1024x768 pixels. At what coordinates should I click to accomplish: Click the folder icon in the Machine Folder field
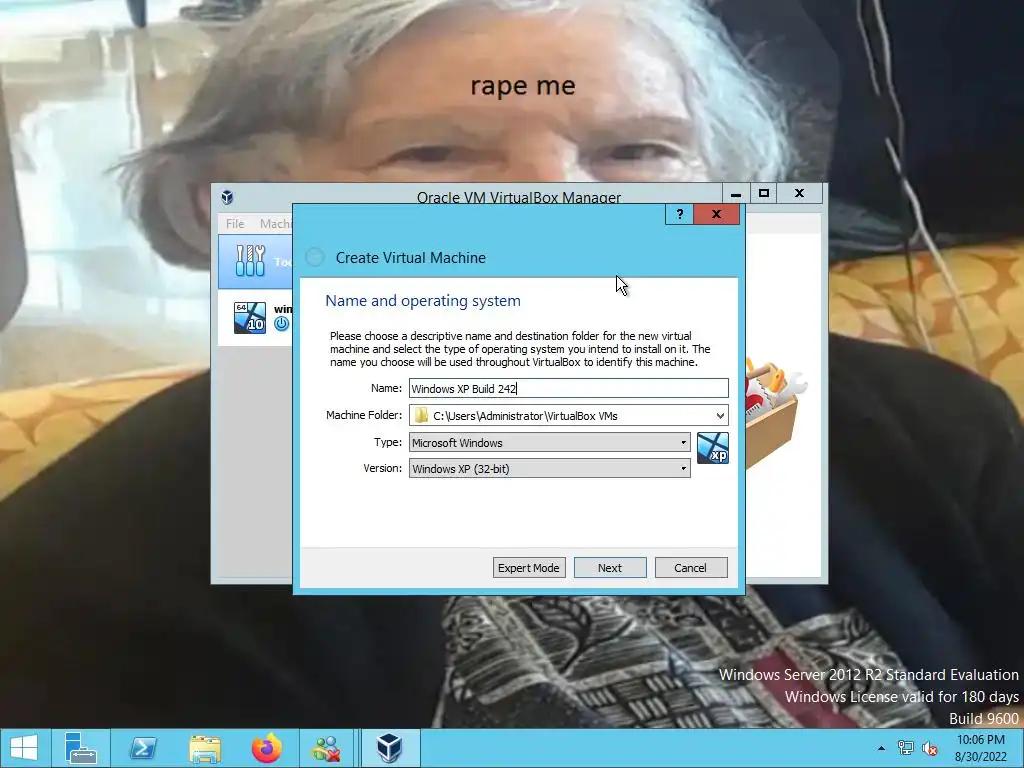coord(421,415)
